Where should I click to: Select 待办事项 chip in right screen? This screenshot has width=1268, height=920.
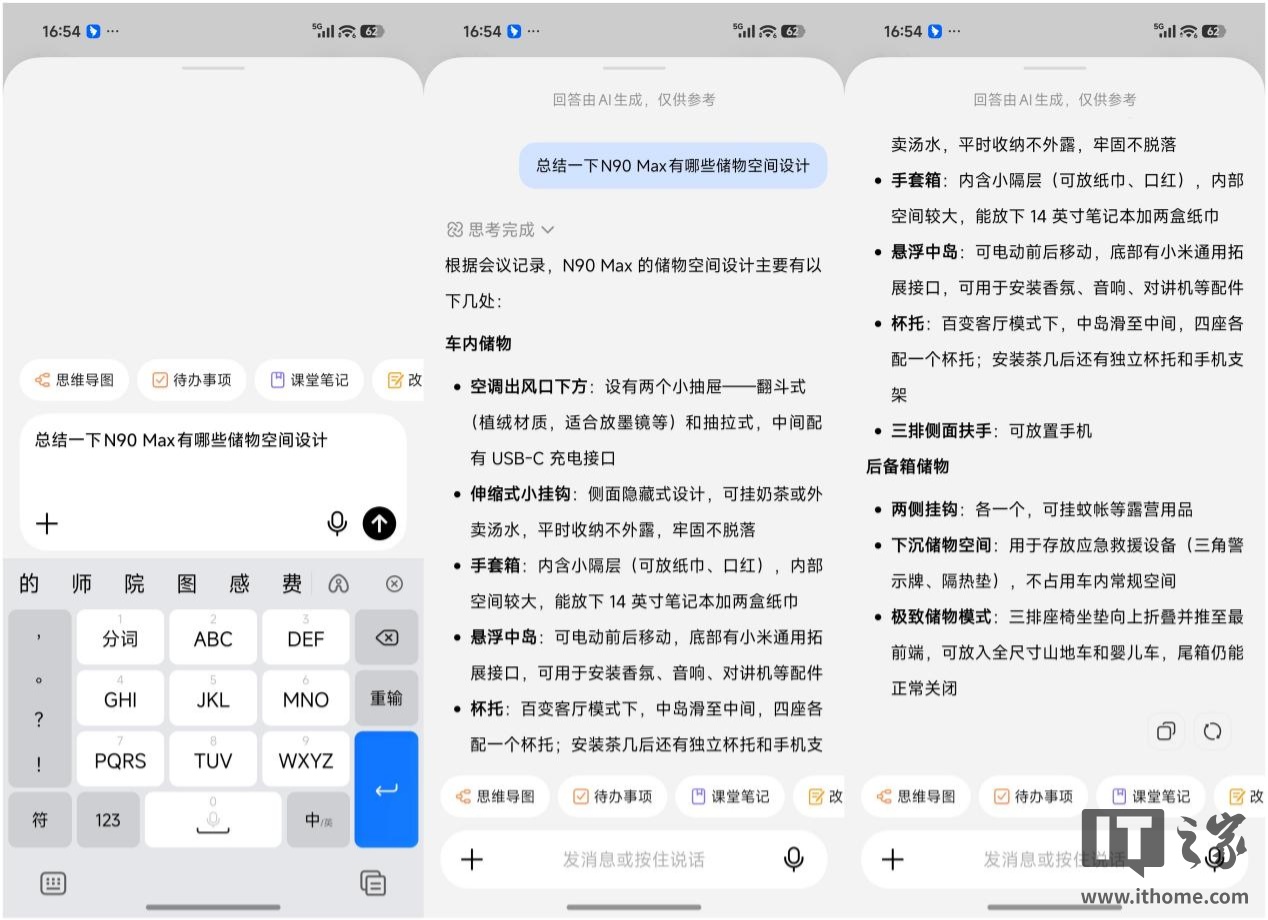click(x=1034, y=796)
